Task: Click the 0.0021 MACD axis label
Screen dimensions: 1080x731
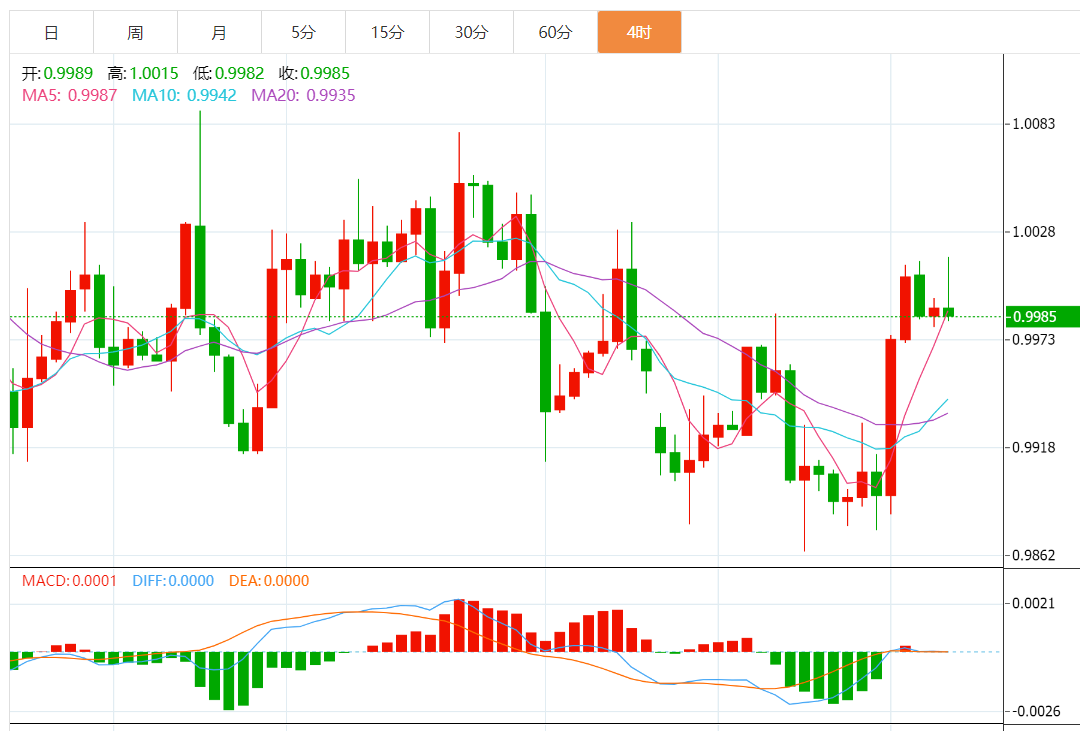Action: (x=1033, y=604)
